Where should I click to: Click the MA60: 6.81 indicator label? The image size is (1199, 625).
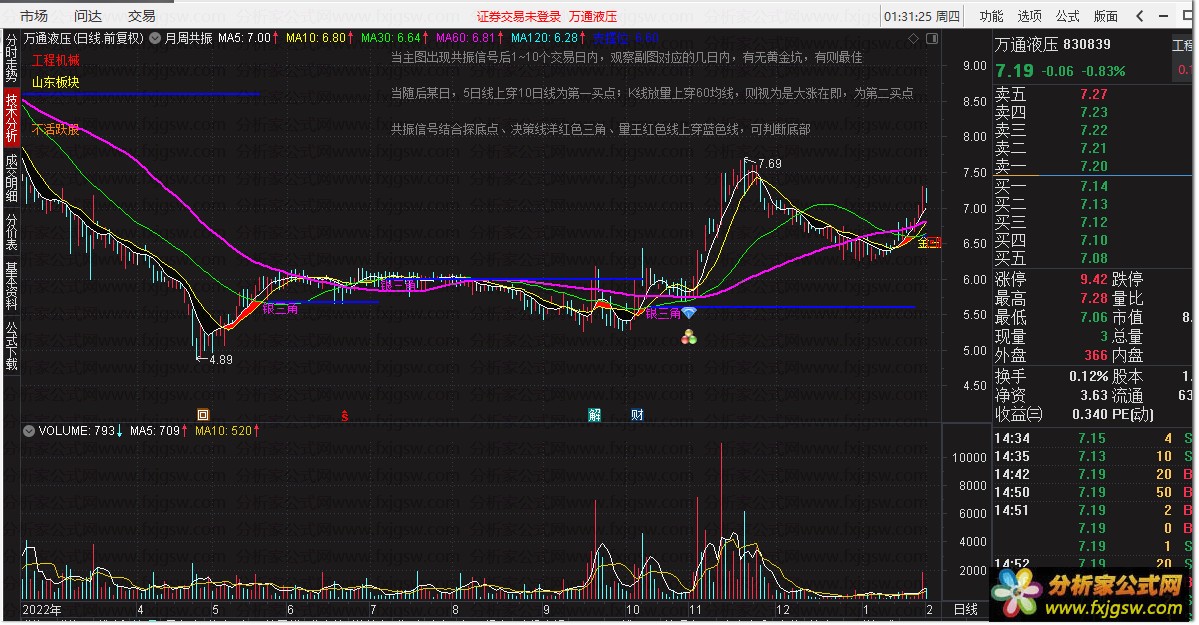470,37
